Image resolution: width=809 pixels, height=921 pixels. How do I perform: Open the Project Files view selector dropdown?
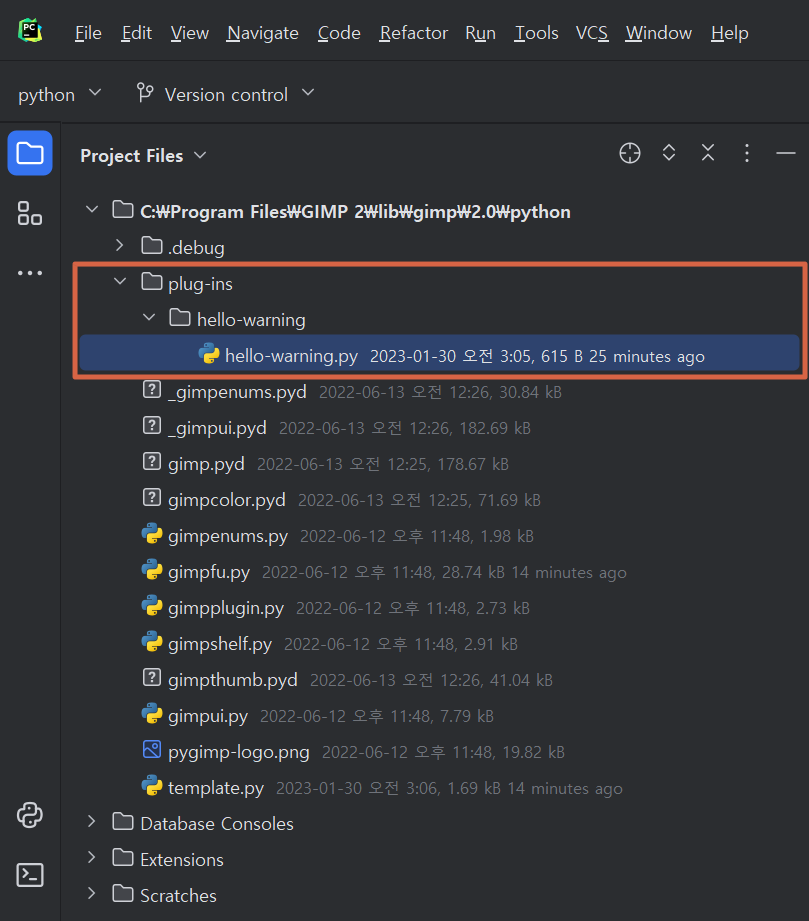(143, 156)
